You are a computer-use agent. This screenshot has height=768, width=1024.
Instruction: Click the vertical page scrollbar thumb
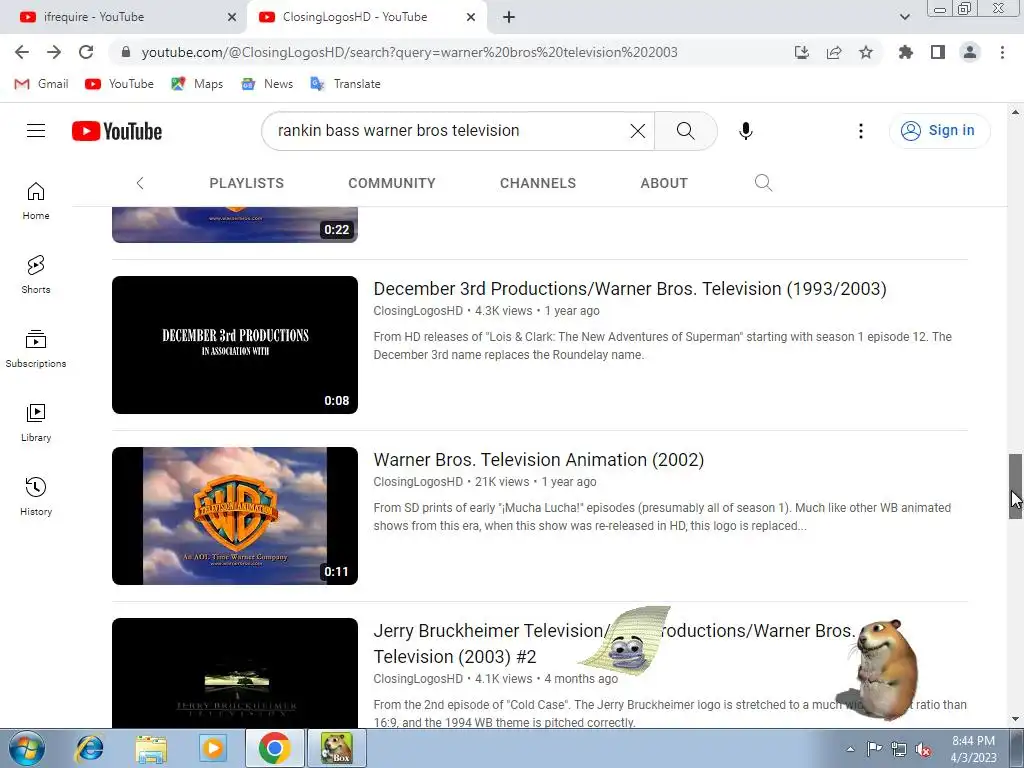coord(1015,486)
